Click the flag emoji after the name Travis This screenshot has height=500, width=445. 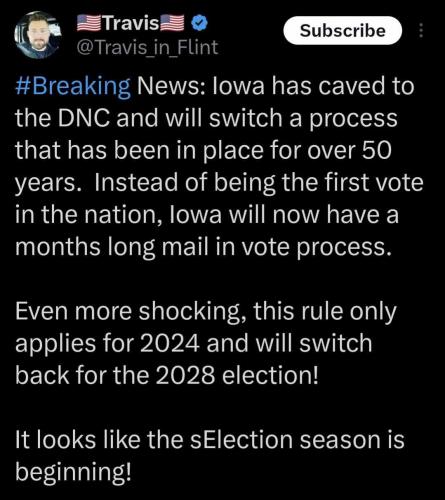[172, 23]
